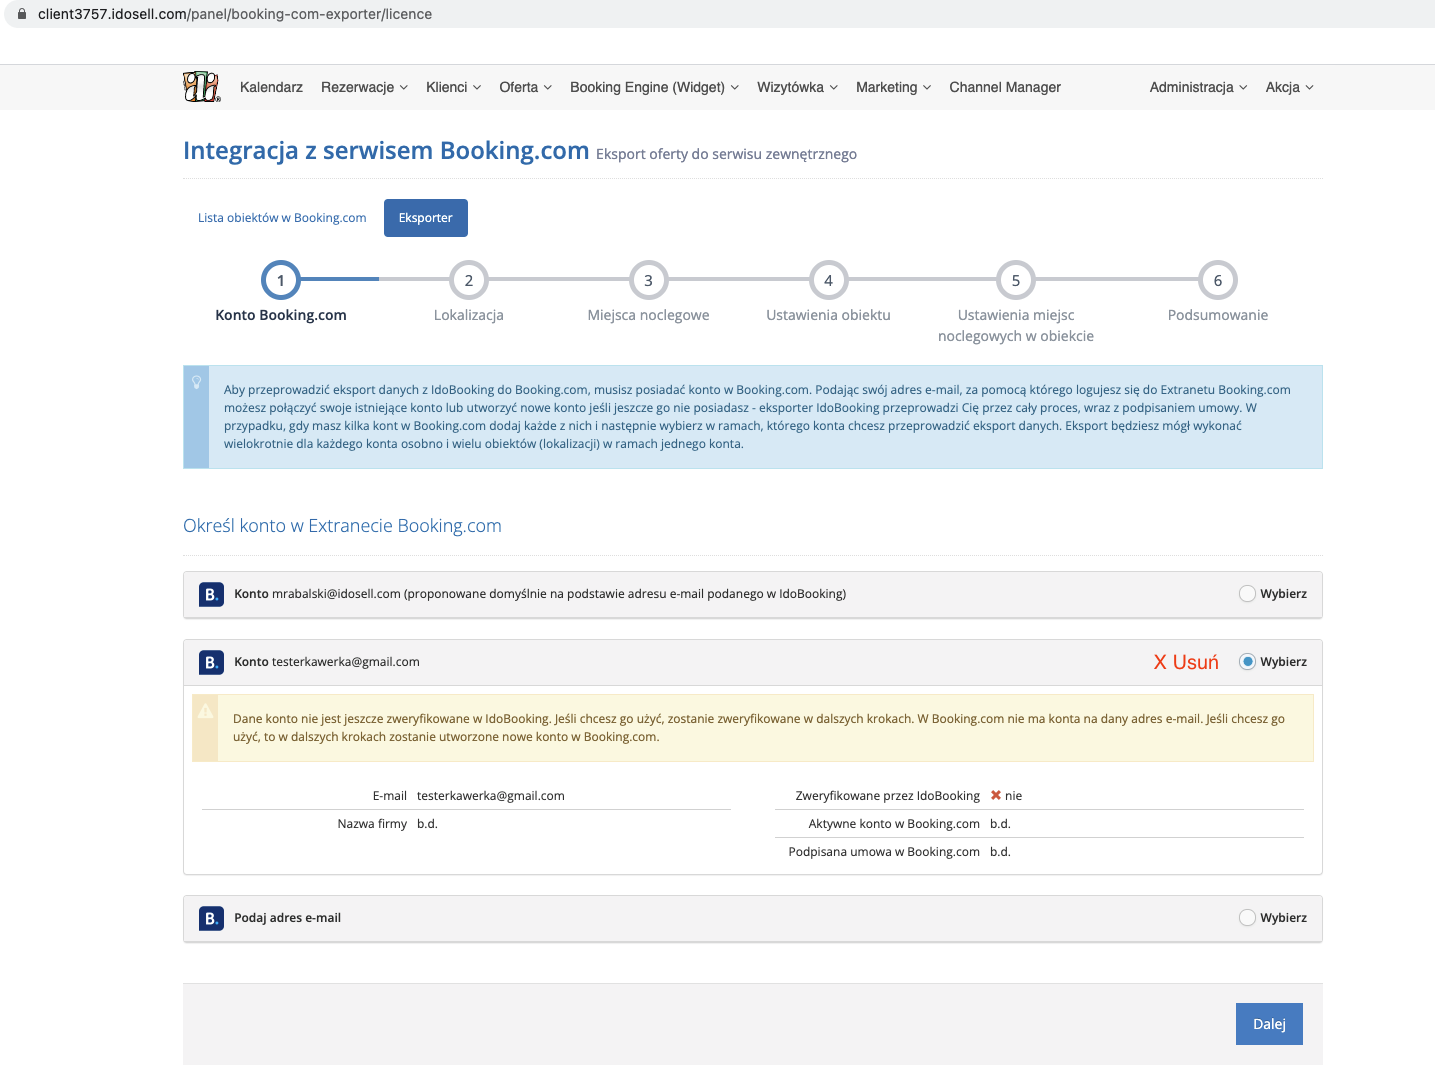The image size is (1435, 1080).
Task: Click the Określ konto w Extranecie Booking.com heading
Action: pos(342,526)
